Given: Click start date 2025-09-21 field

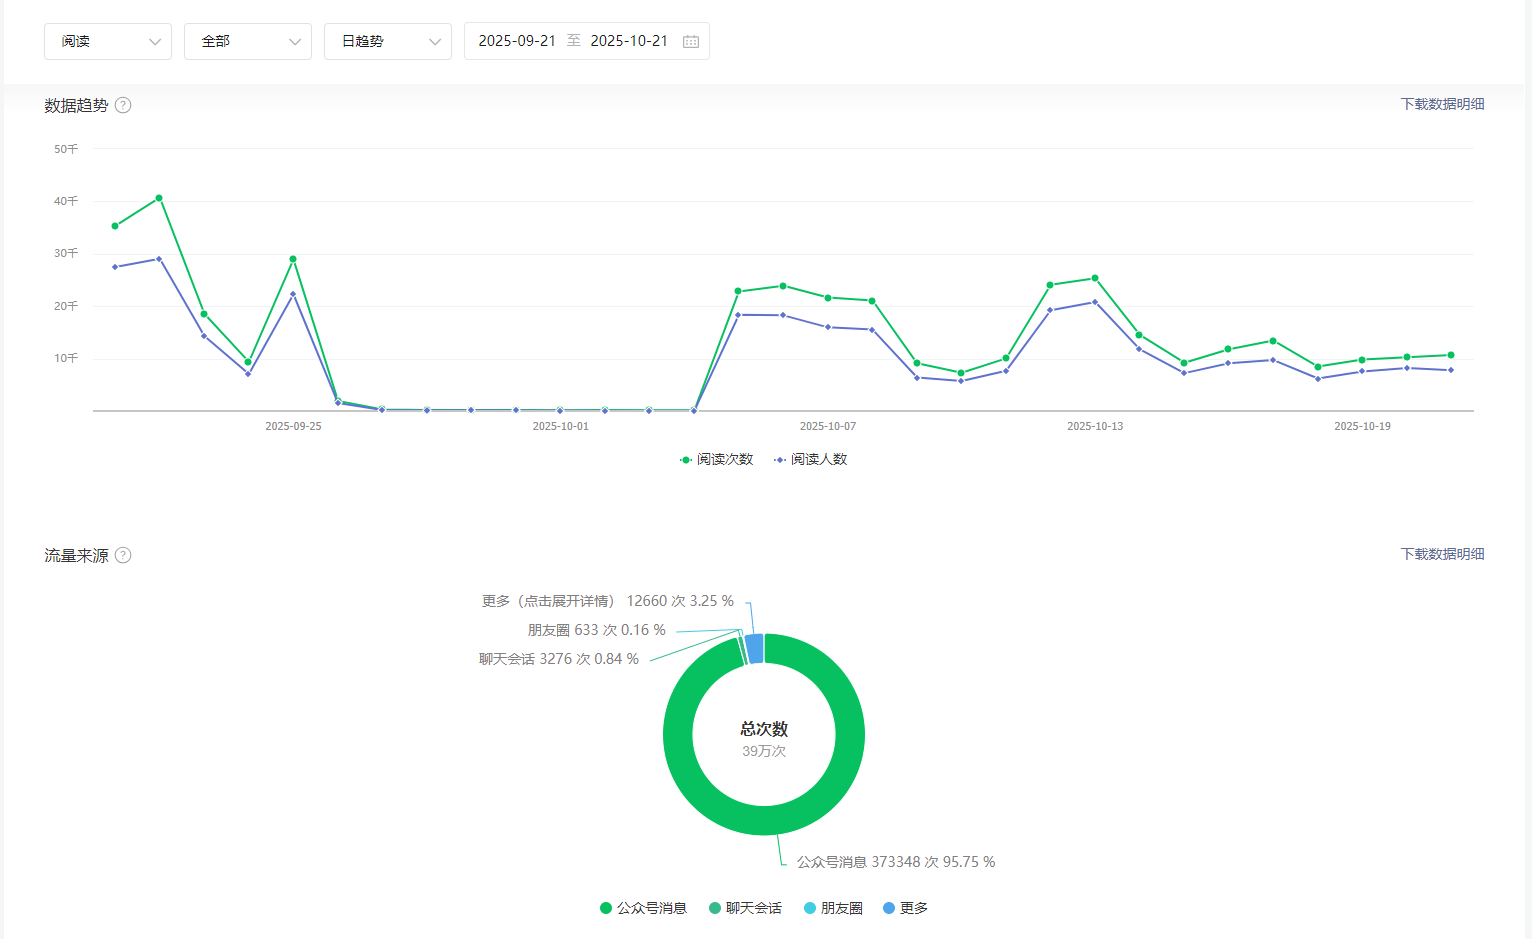Looking at the screenshot, I should click(x=517, y=41).
